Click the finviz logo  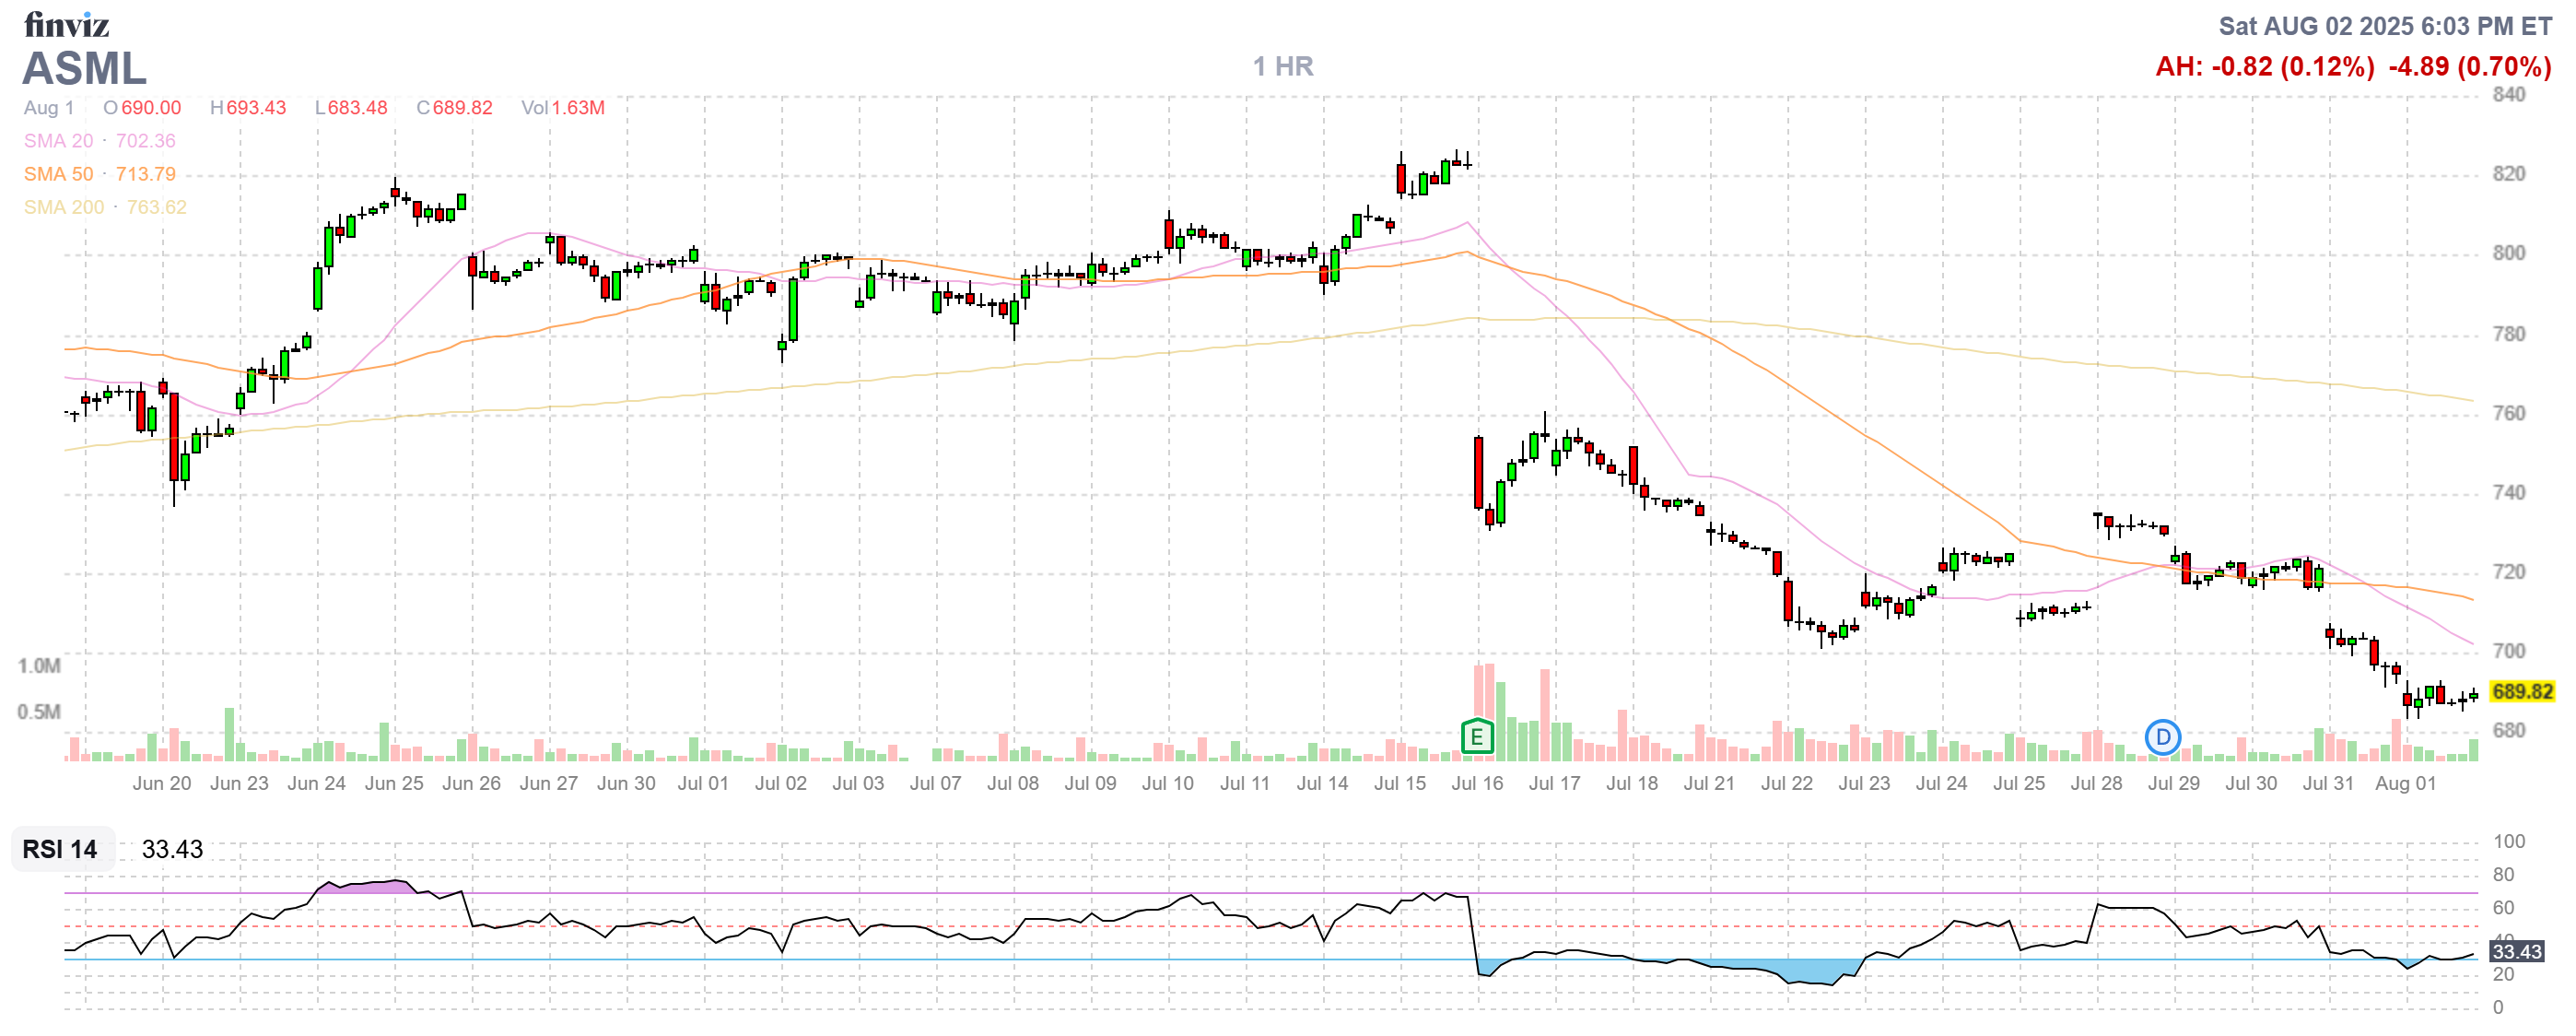(x=66, y=24)
